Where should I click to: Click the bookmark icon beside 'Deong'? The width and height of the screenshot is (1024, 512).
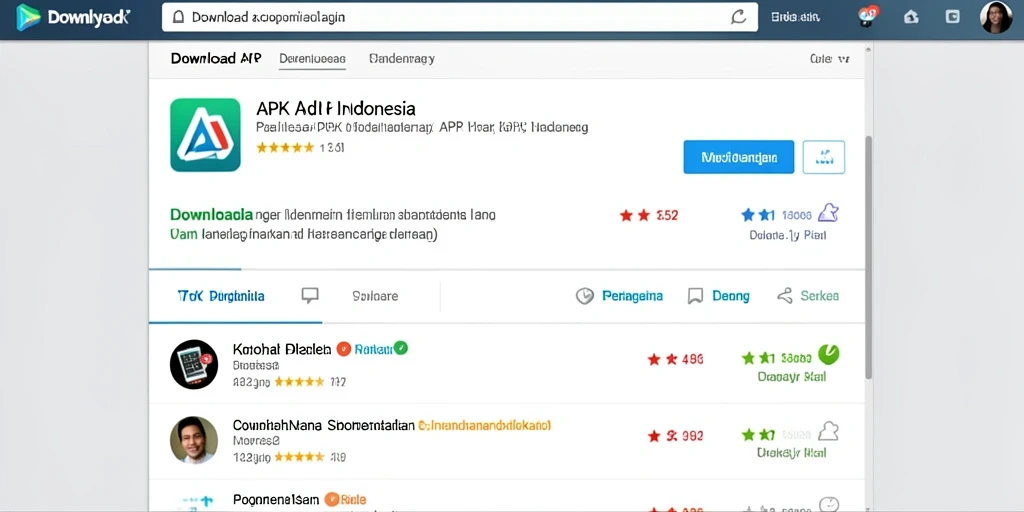click(x=696, y=296)
